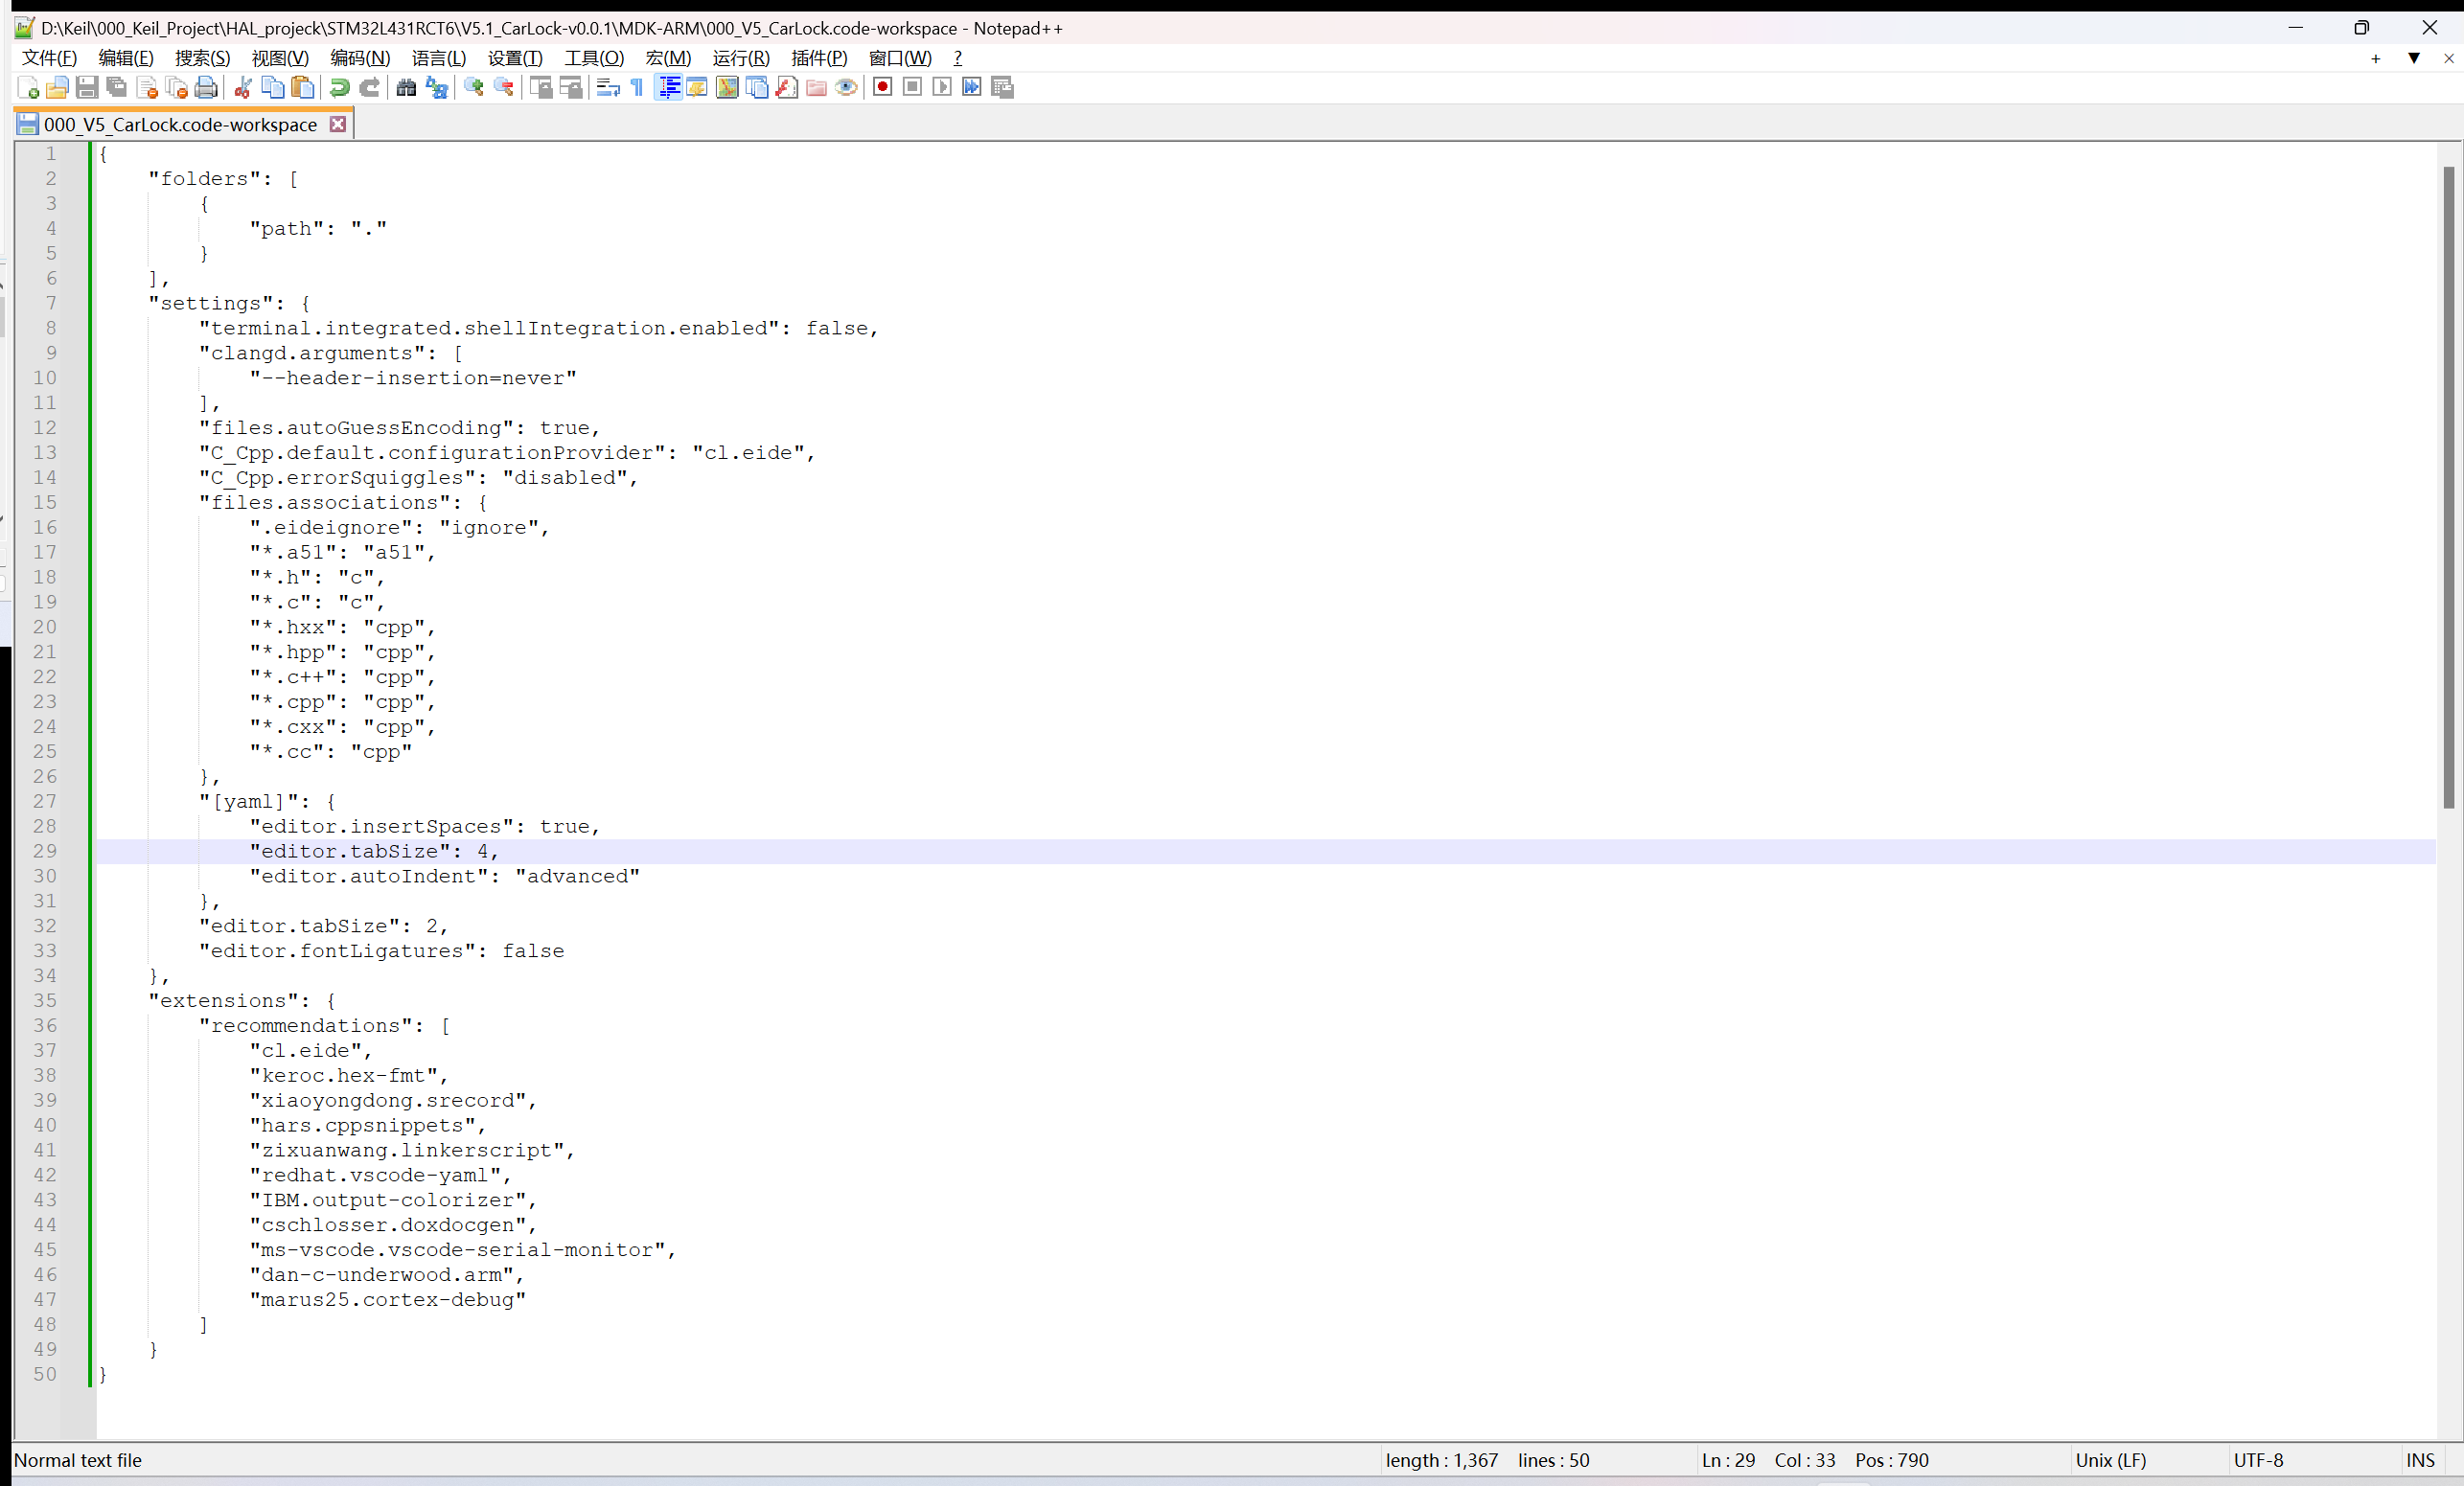Viewport: 2464px width, 1486px height.
Task: Open the 插件(P) menu
Action: [819, 58]
